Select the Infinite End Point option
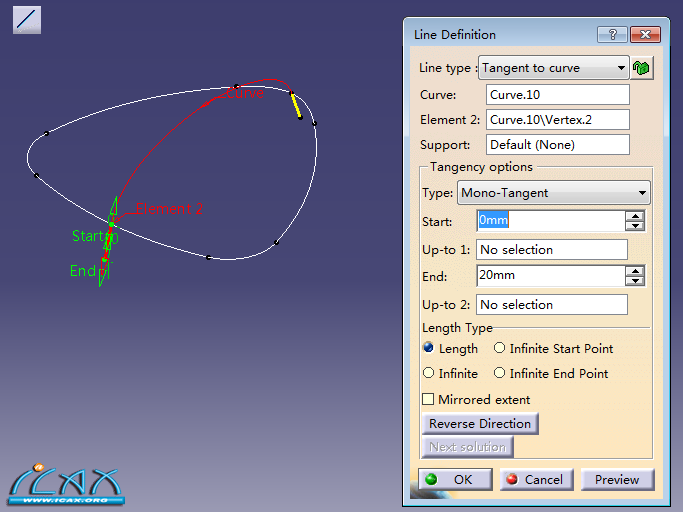Image resolution: width=683 pixels, height=512 pixels. point(500,373)
